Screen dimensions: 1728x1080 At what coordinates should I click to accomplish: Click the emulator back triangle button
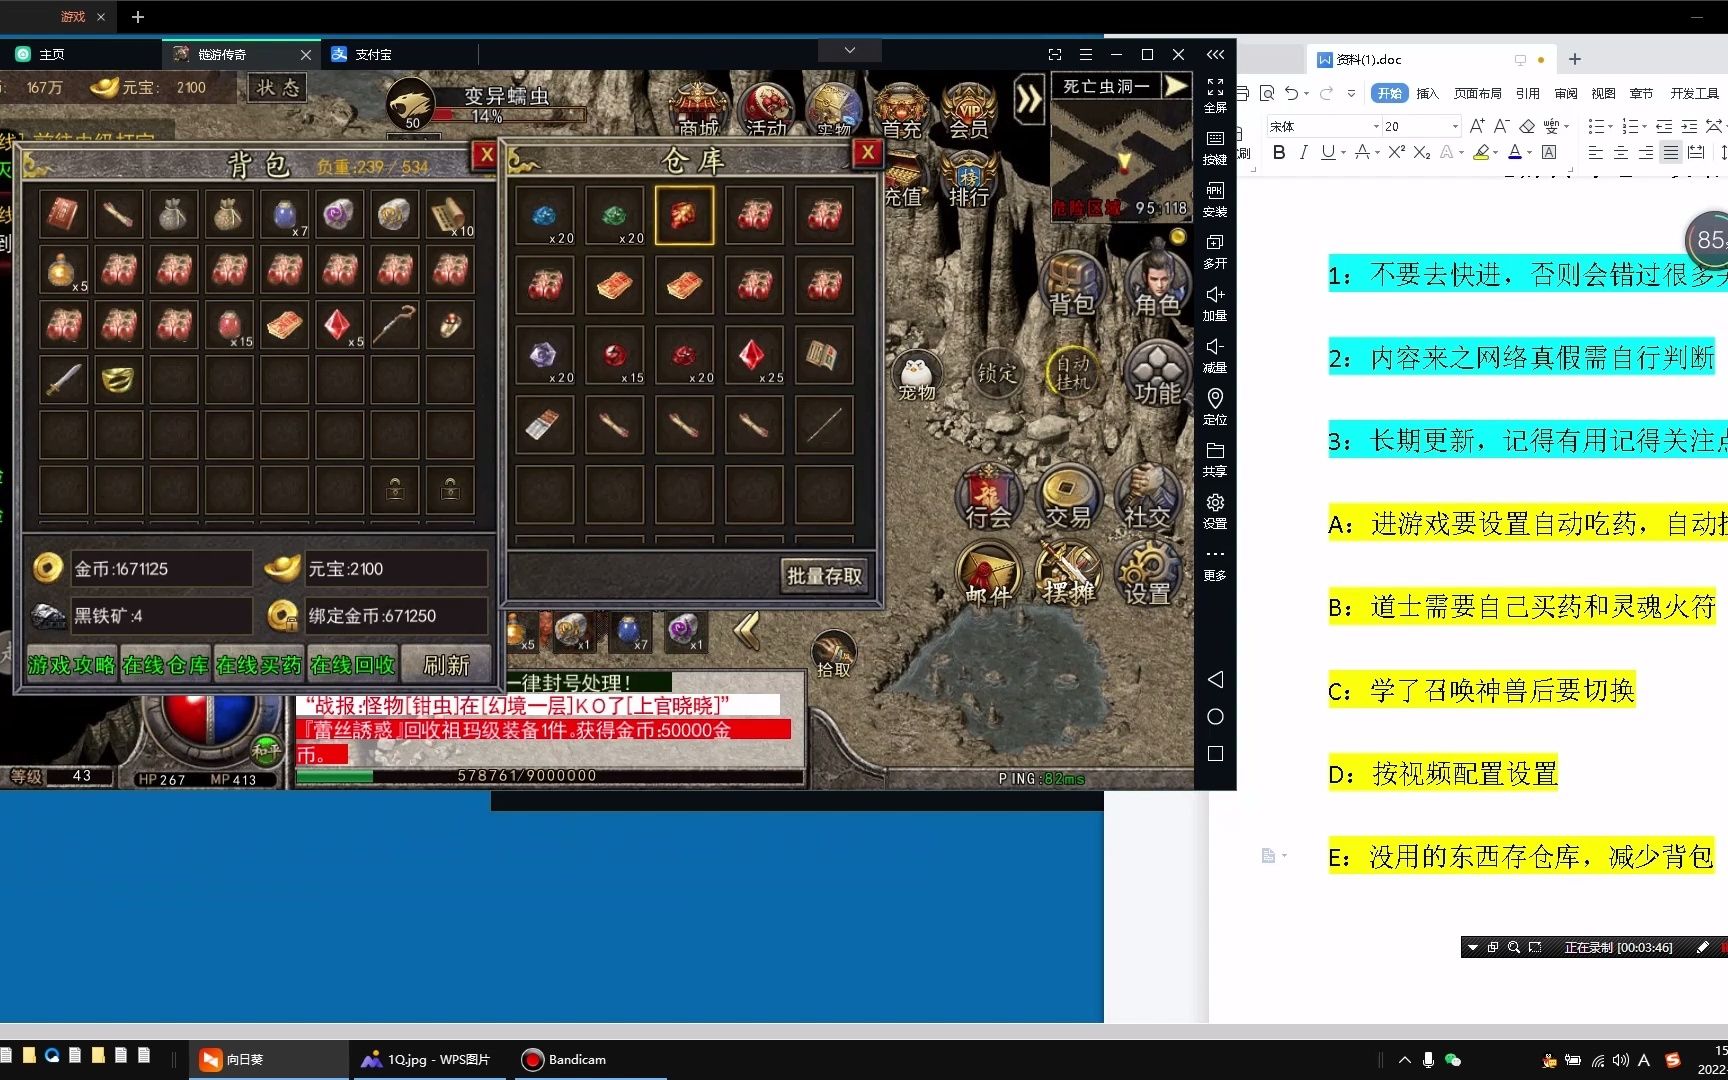pyautogui.click(x=1215, y=680)
